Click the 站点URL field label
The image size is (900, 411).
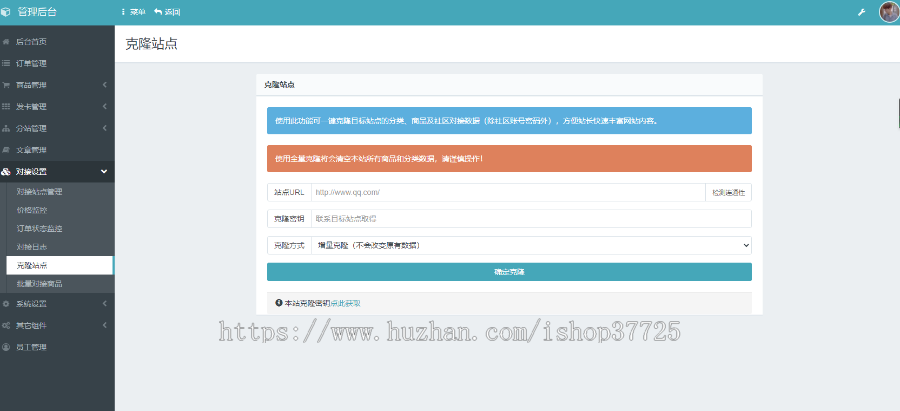(289, 193)
